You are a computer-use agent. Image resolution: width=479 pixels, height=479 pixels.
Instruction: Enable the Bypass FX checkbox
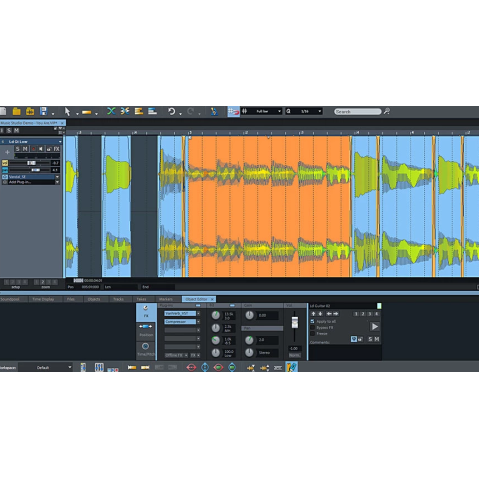(312, 328)
